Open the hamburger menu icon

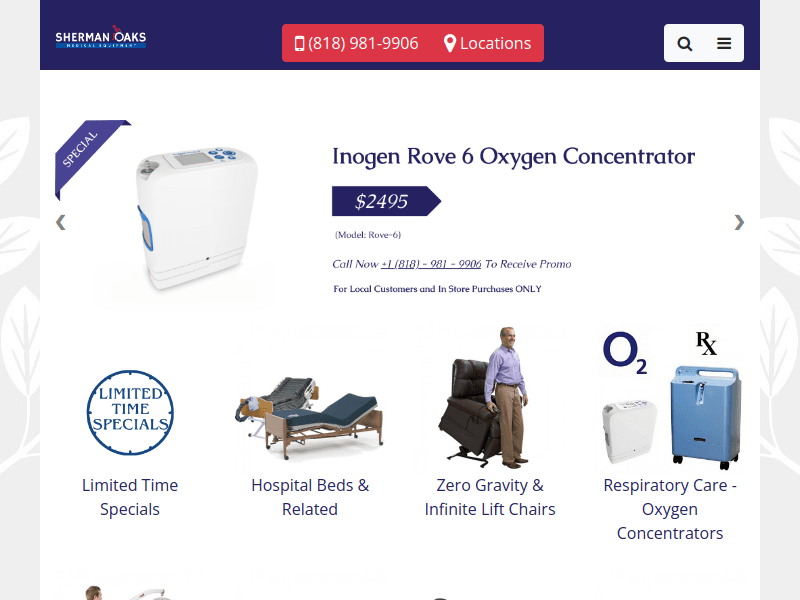[x=724, y=43]
